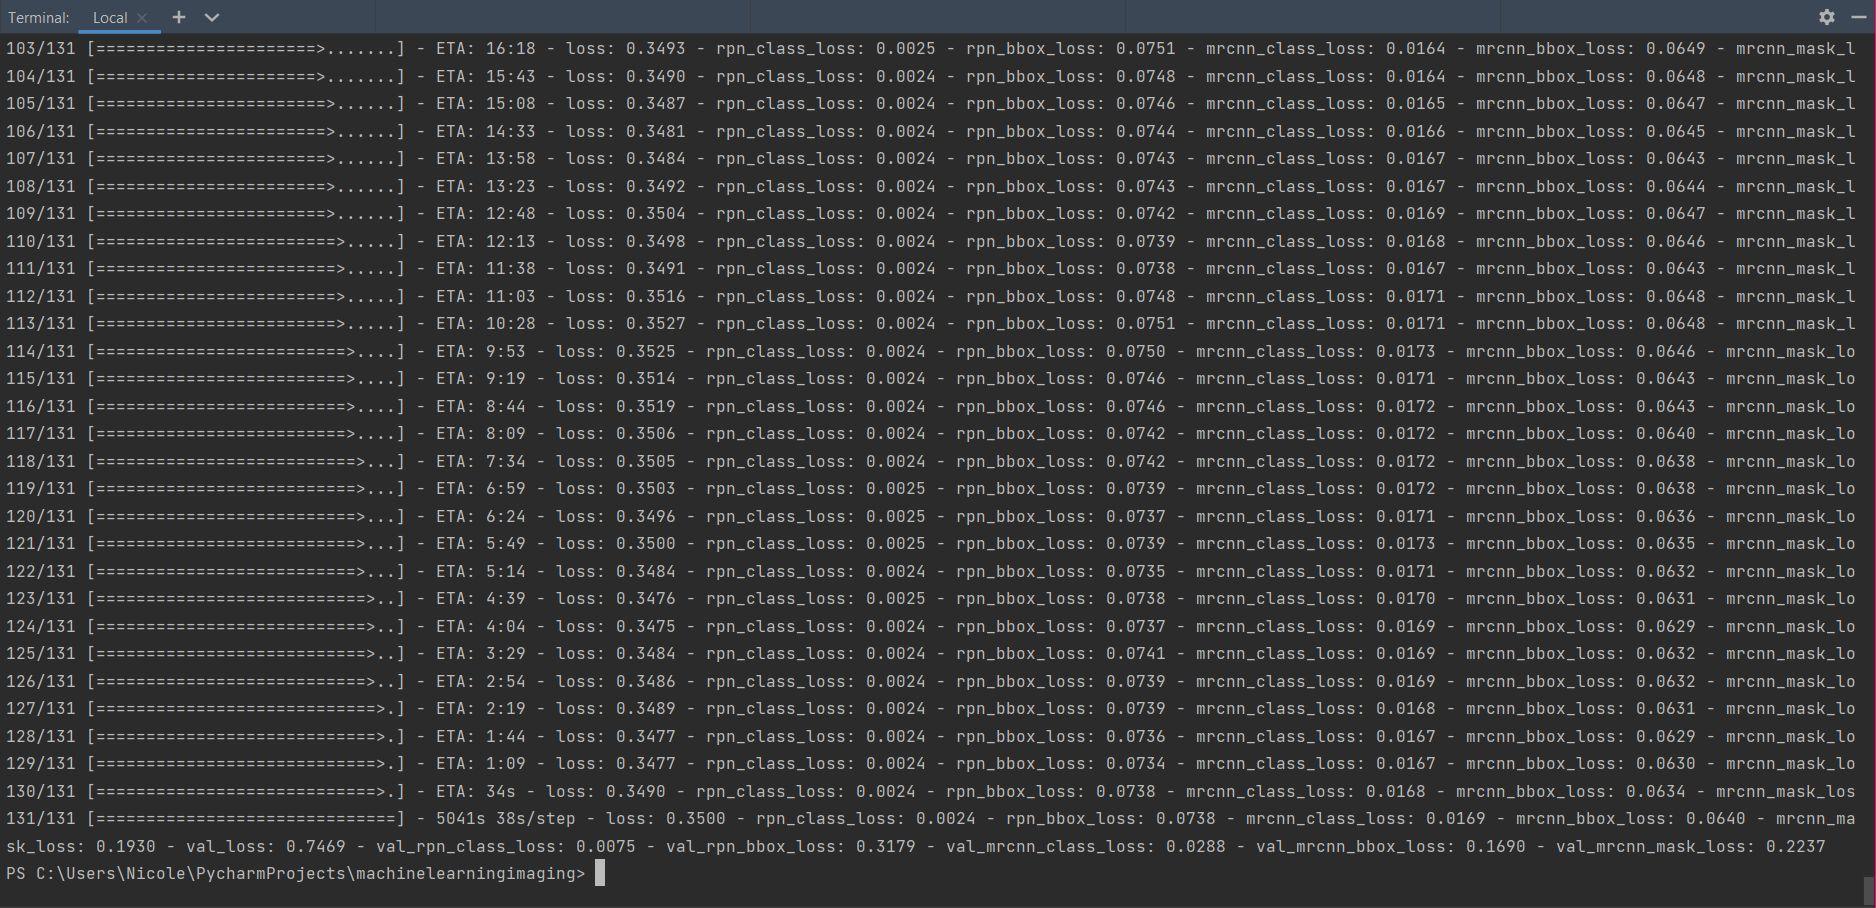Click the 'val_rpn_bbox_loss: 0.3179' value
The image size is (1876, 908).
coord(791,846)
